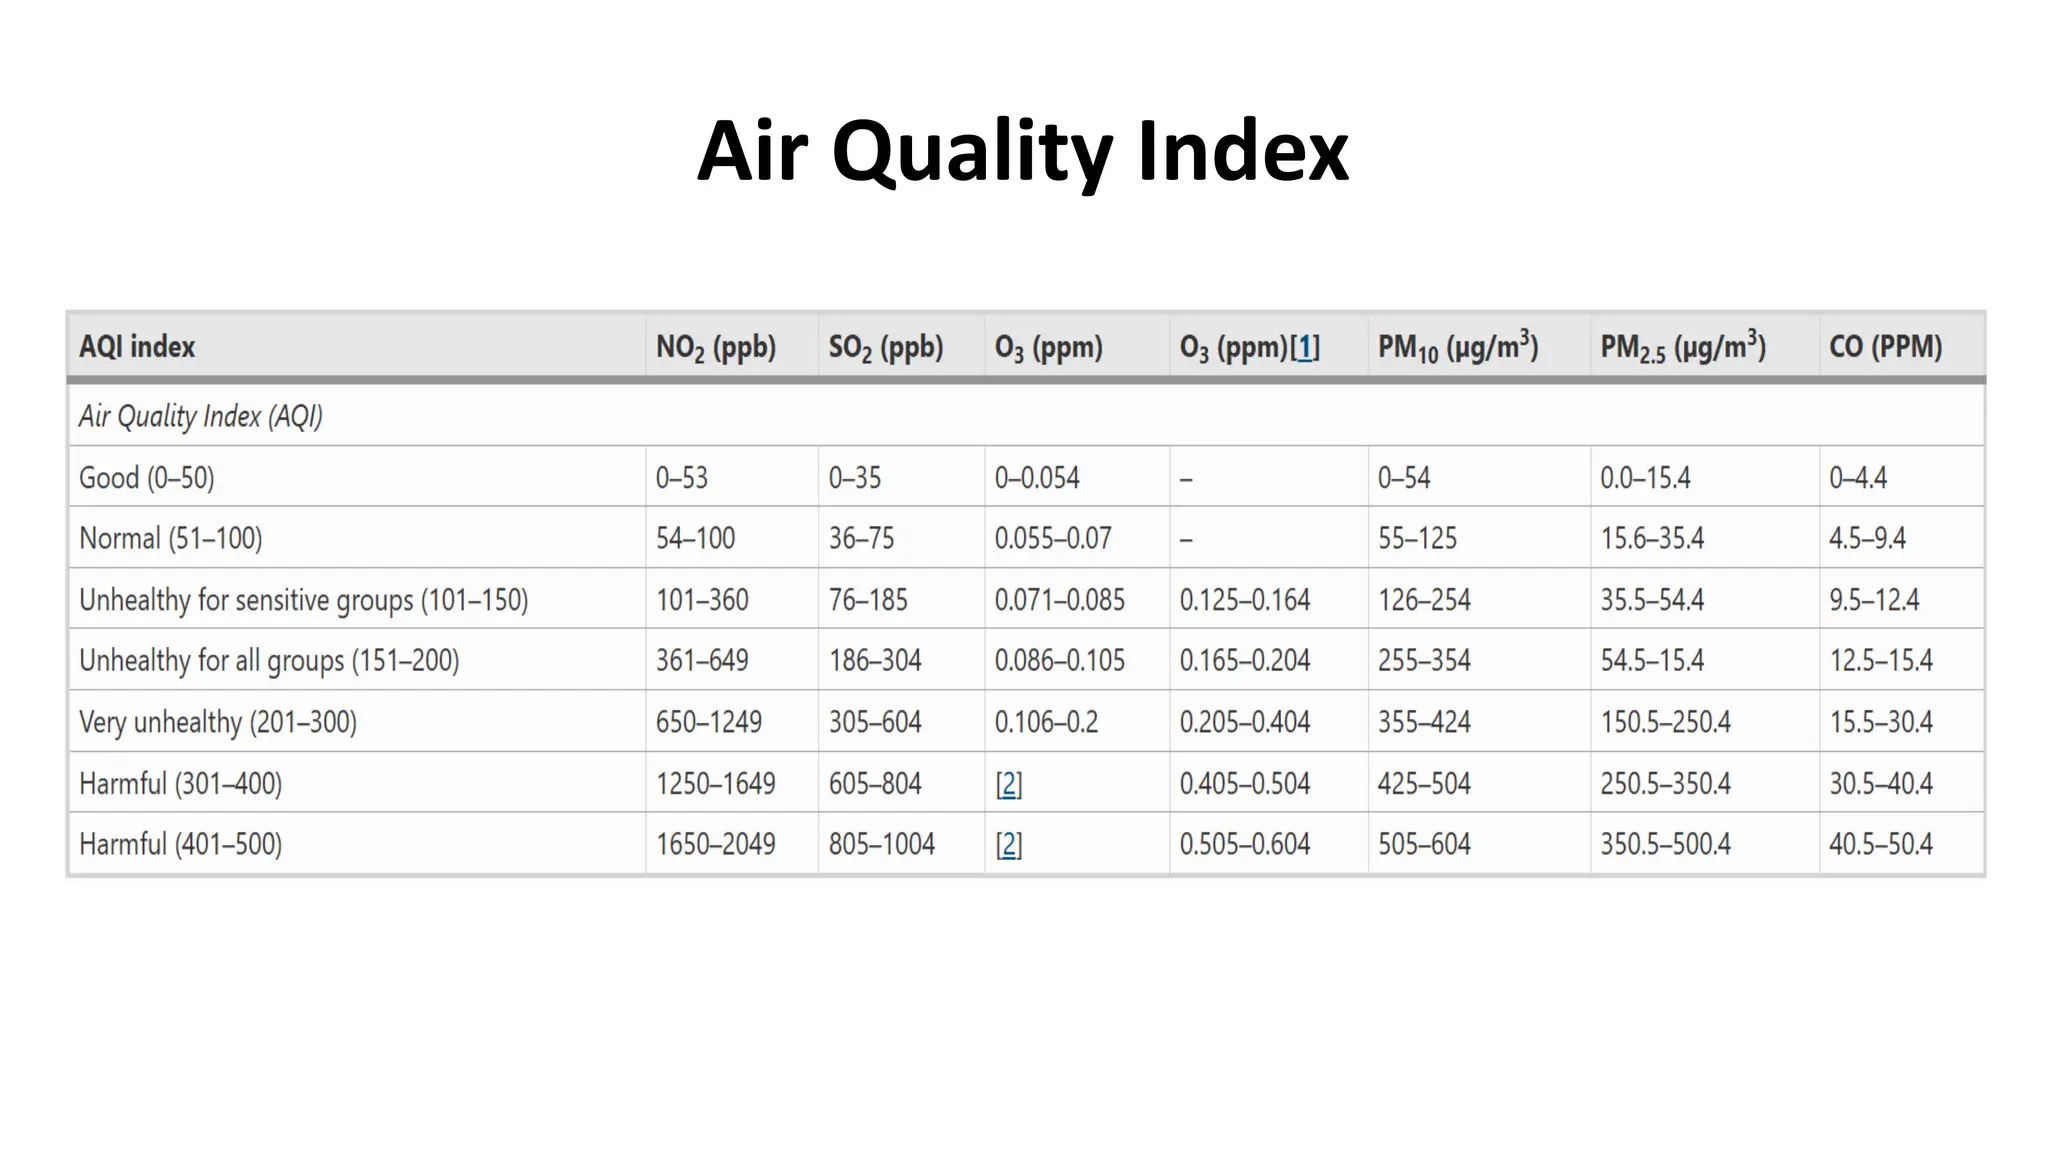Click the Very unhealthy (201–300) label

click(x=218, y=722)
